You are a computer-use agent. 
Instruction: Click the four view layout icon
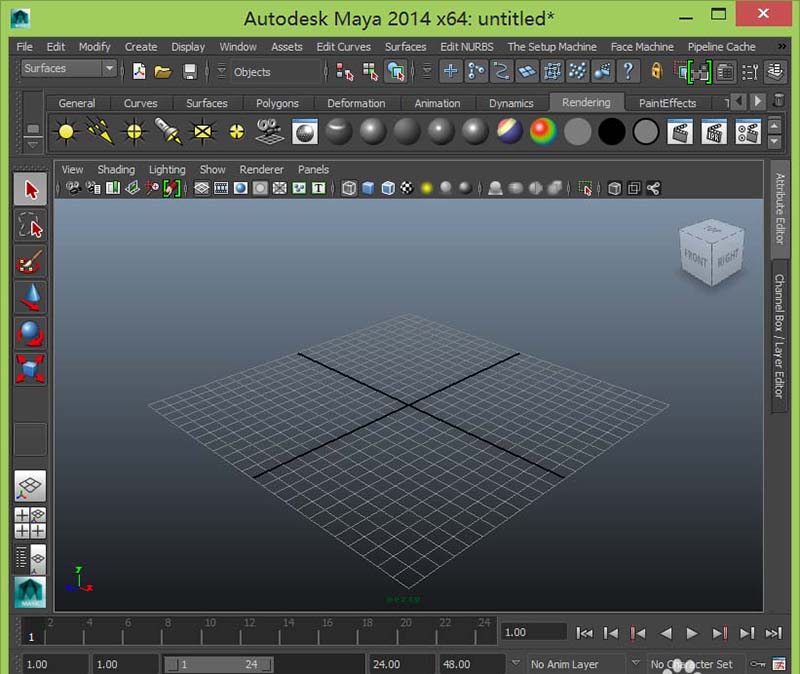tap(30, 523)
